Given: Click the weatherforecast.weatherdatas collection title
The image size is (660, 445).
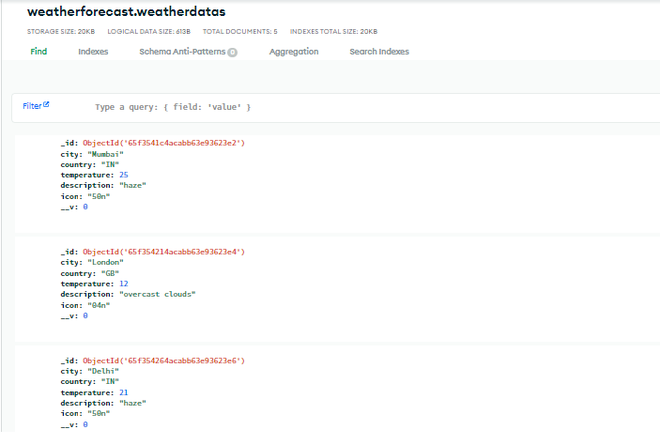Looking at the screenshot, I should point(126,12).
